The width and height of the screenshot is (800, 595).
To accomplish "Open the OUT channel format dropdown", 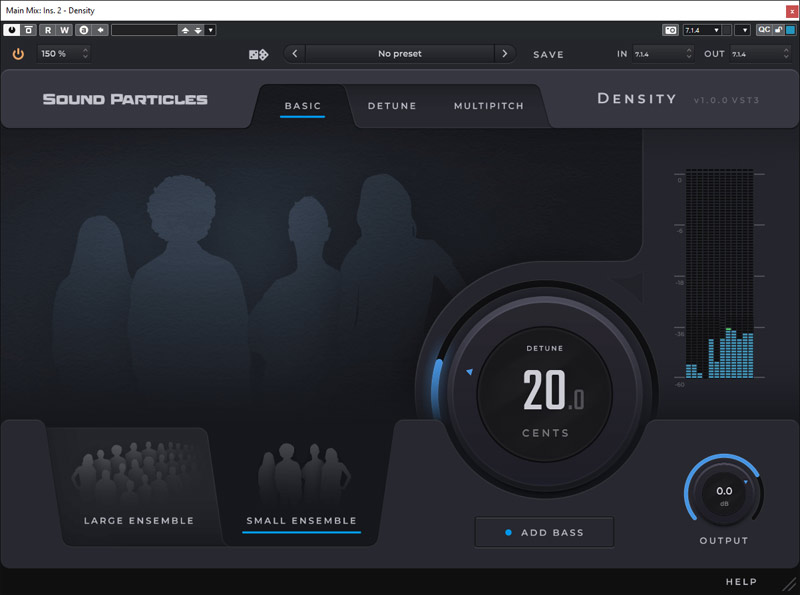I will click(759, 54).
